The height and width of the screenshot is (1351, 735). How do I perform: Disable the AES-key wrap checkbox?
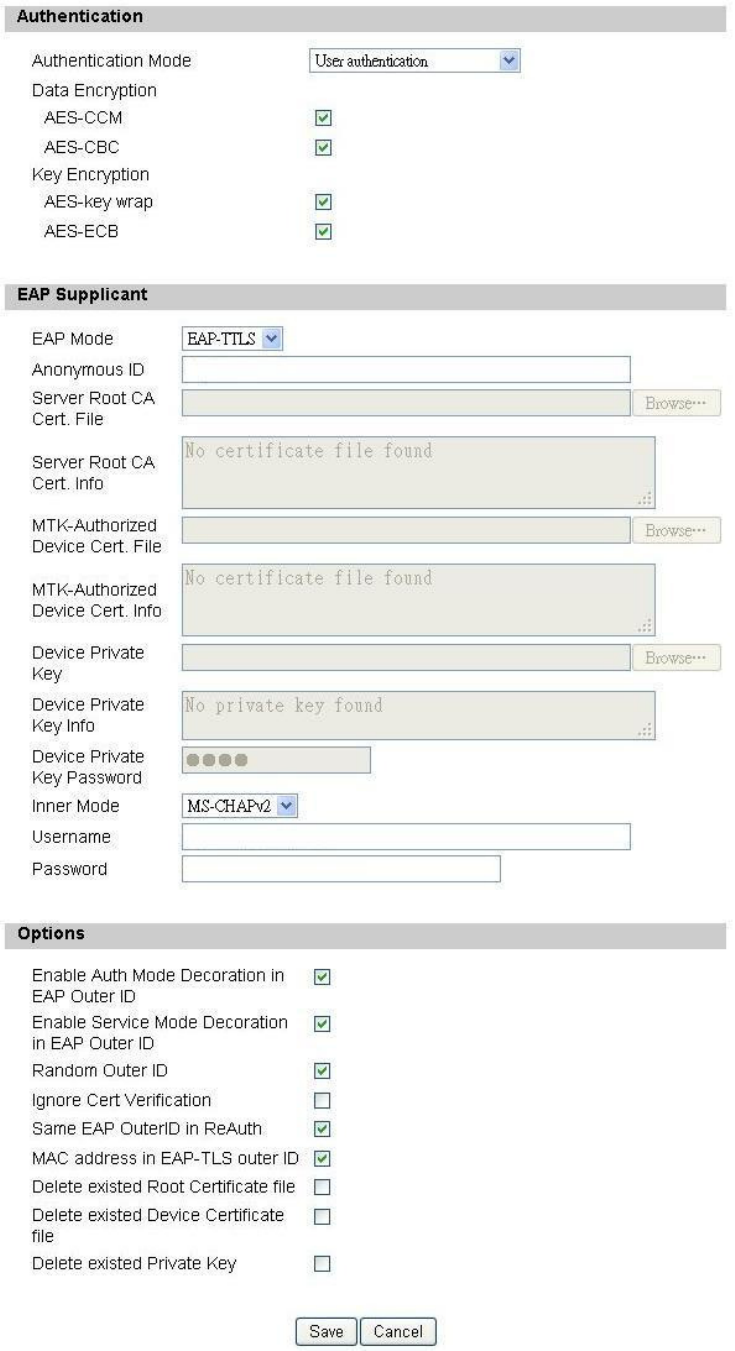point(323,202)
